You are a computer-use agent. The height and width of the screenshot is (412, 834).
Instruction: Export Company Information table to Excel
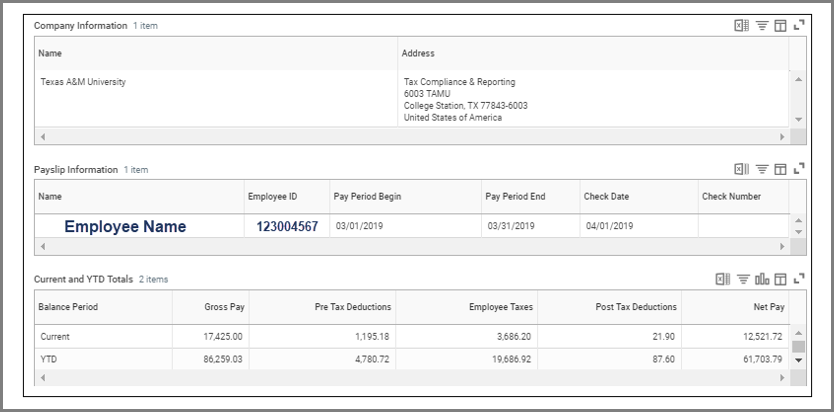point(741,26)
